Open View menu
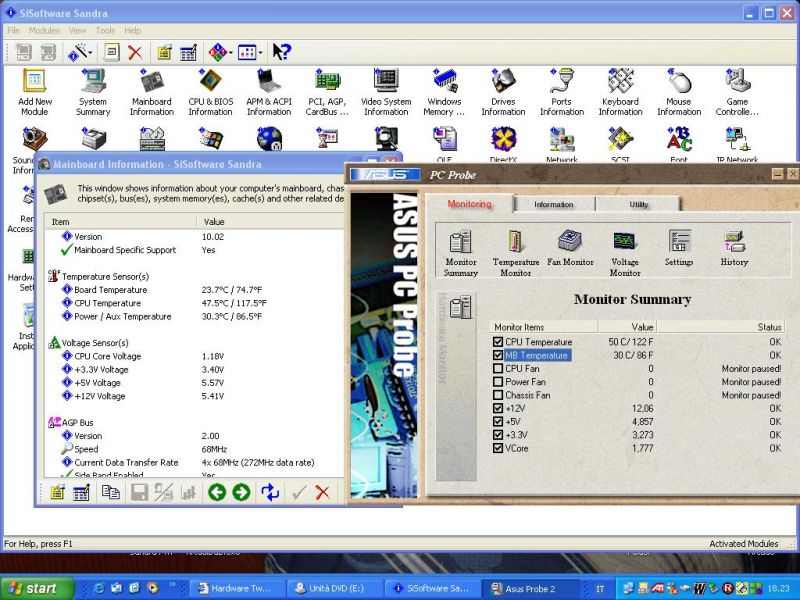The width and height of the screenshot is (800, 600). tap(78, 31)
